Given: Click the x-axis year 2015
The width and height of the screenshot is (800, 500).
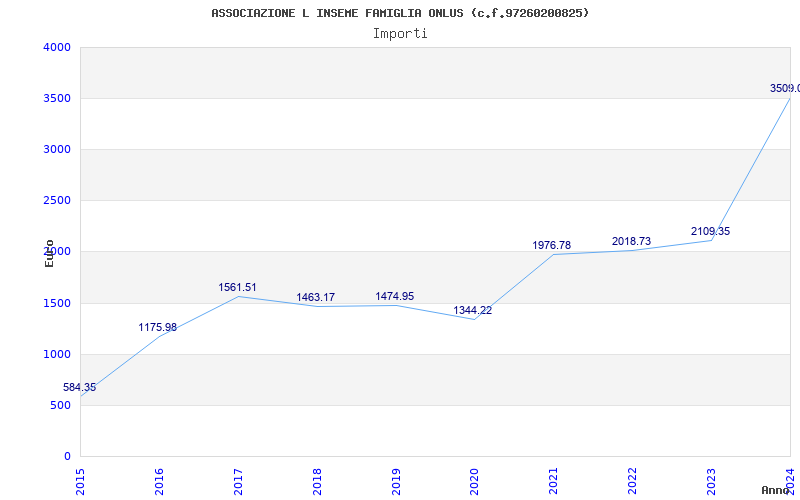Looking at the screenshot, I should pos(80,481).
